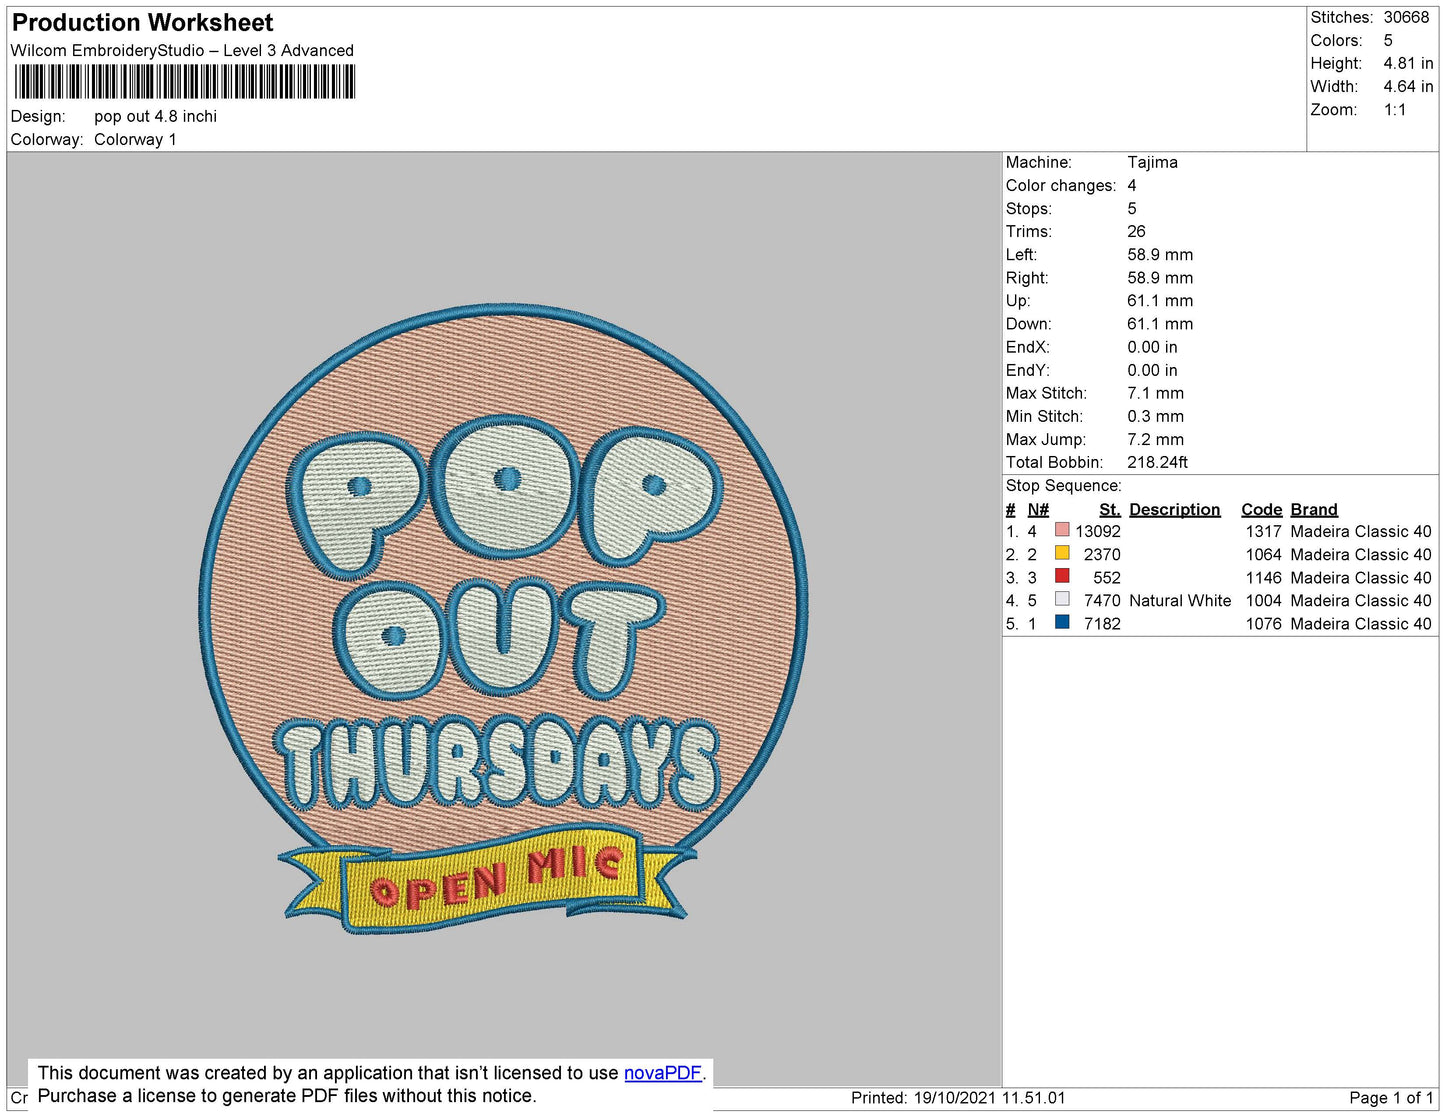The image size is (1445, 1117).
Task: Click the stitches count '30668'
Action: (x=1406, y=17)
